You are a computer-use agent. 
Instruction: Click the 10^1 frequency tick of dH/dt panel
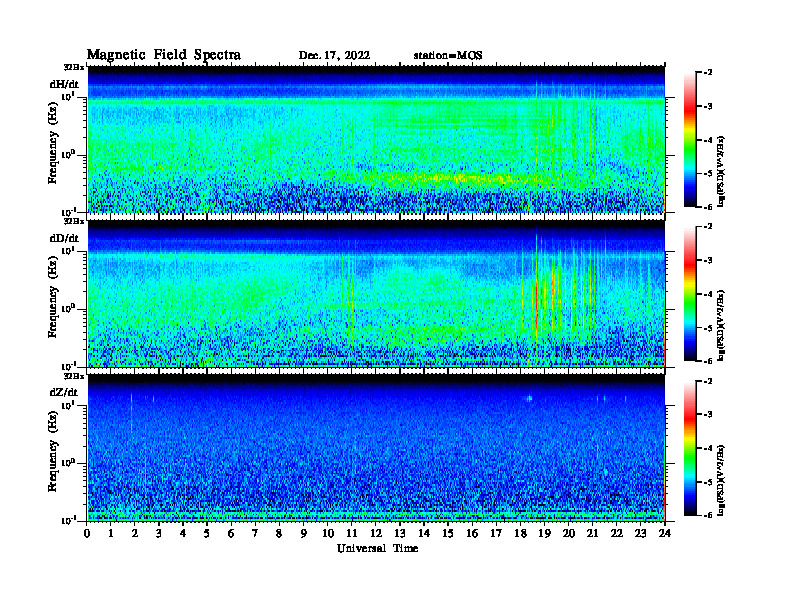69,96
